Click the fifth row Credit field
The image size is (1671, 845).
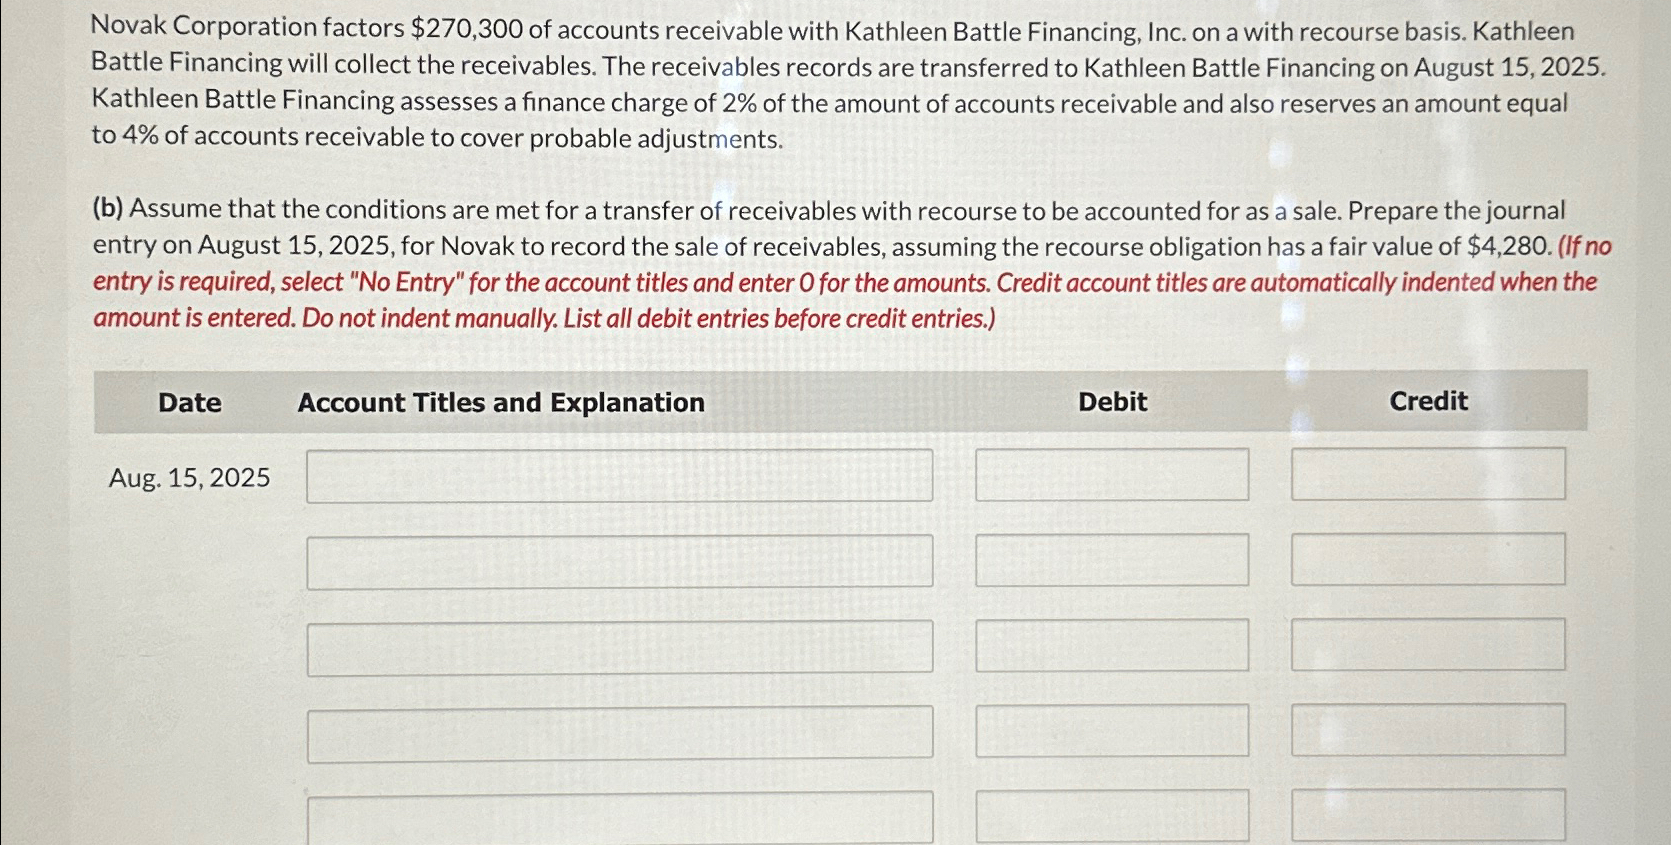point(1428,816)
